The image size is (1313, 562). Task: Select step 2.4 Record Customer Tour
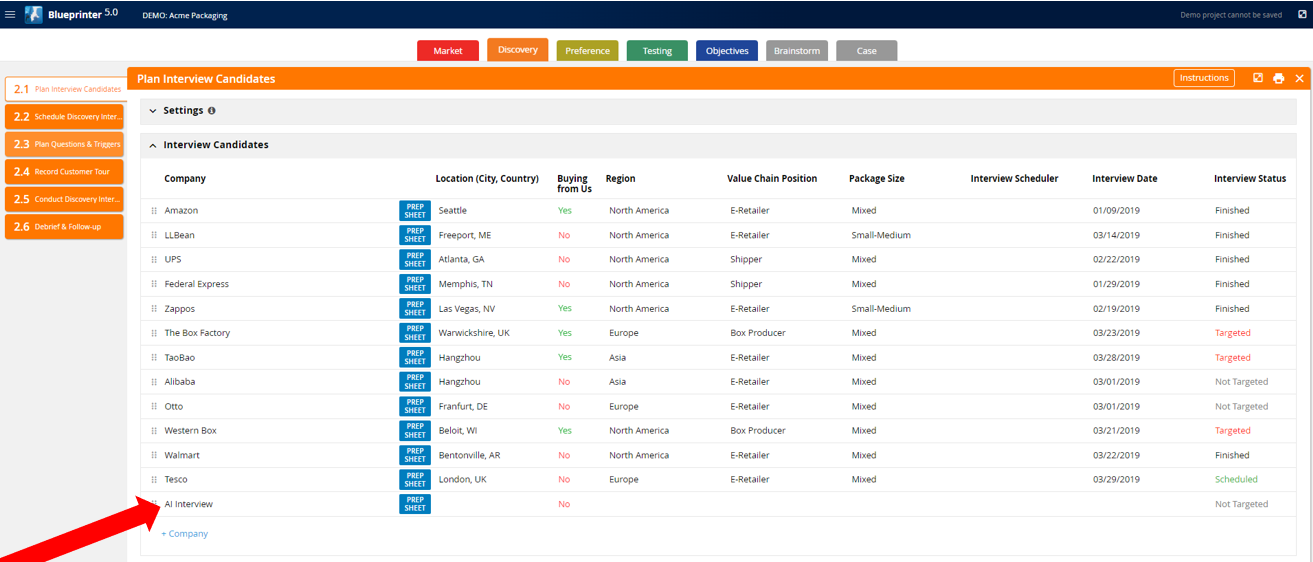click(64, 172)
